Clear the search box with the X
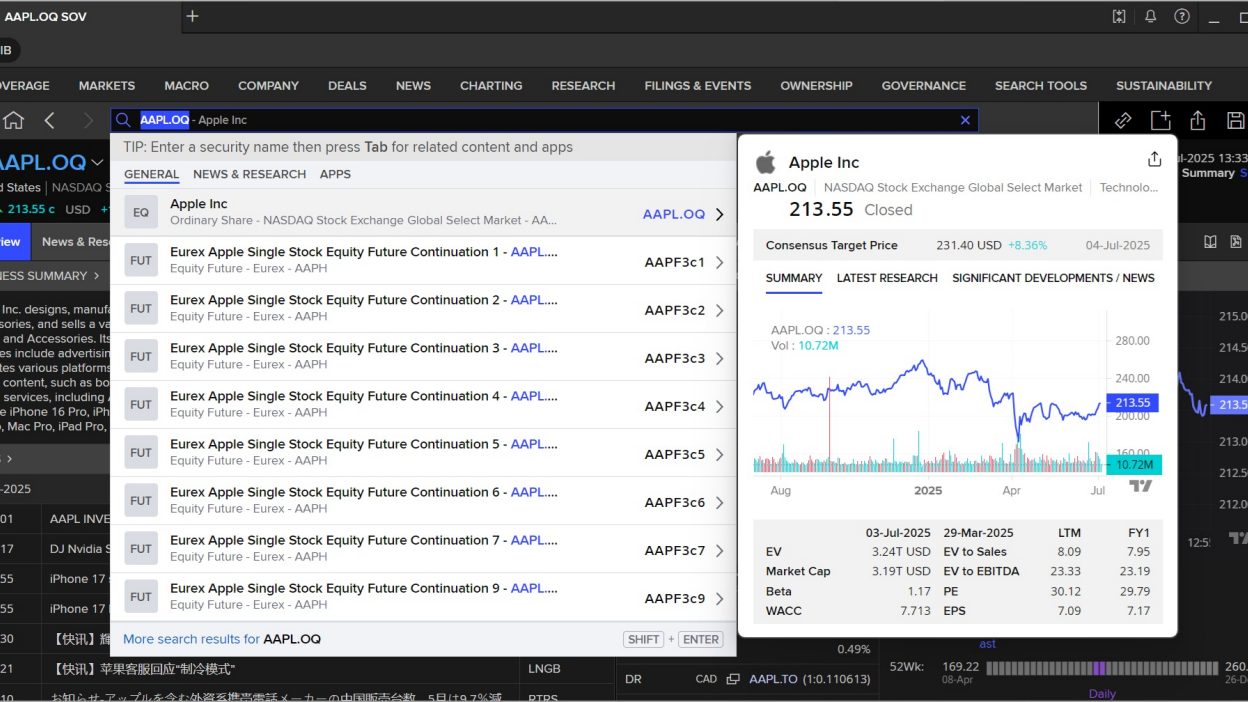Image resolution: width=1248 pixels, height=702 pixels. (965, 120)
